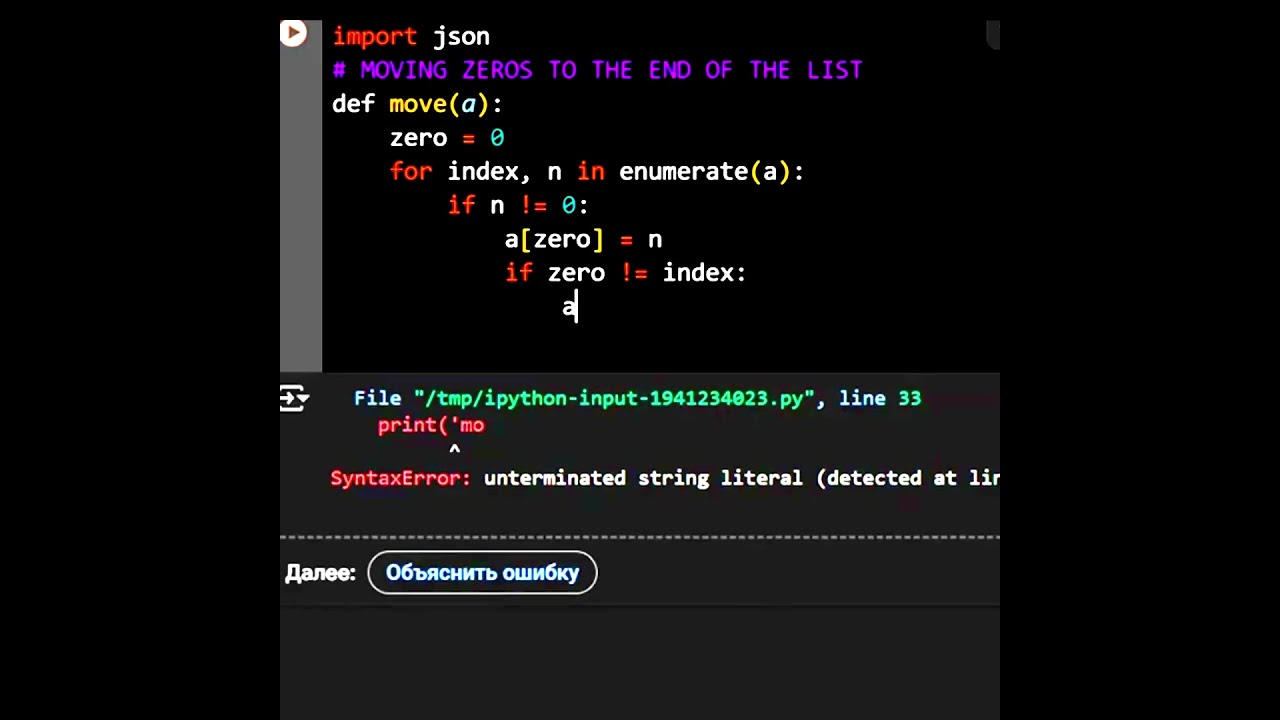Click the MOVING ZEROS comment line
Viewport: 1280px width, 720px height.
point(597,70)
